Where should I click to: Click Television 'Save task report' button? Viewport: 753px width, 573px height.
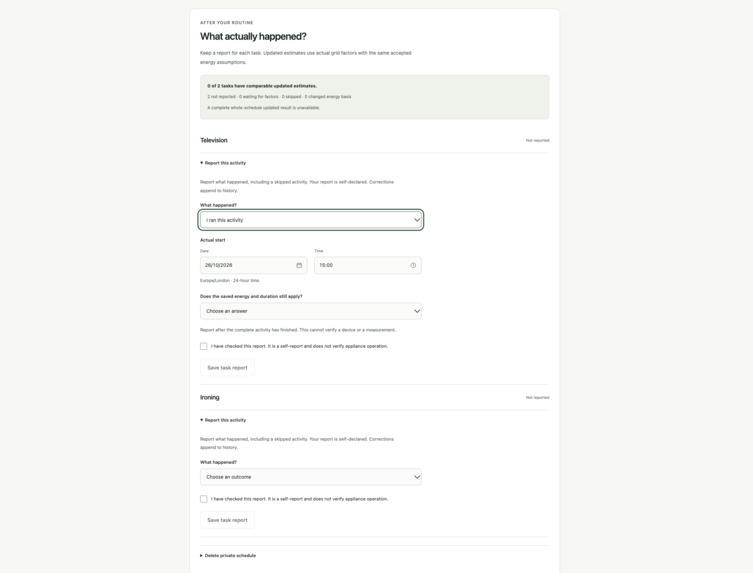(227, 367)
